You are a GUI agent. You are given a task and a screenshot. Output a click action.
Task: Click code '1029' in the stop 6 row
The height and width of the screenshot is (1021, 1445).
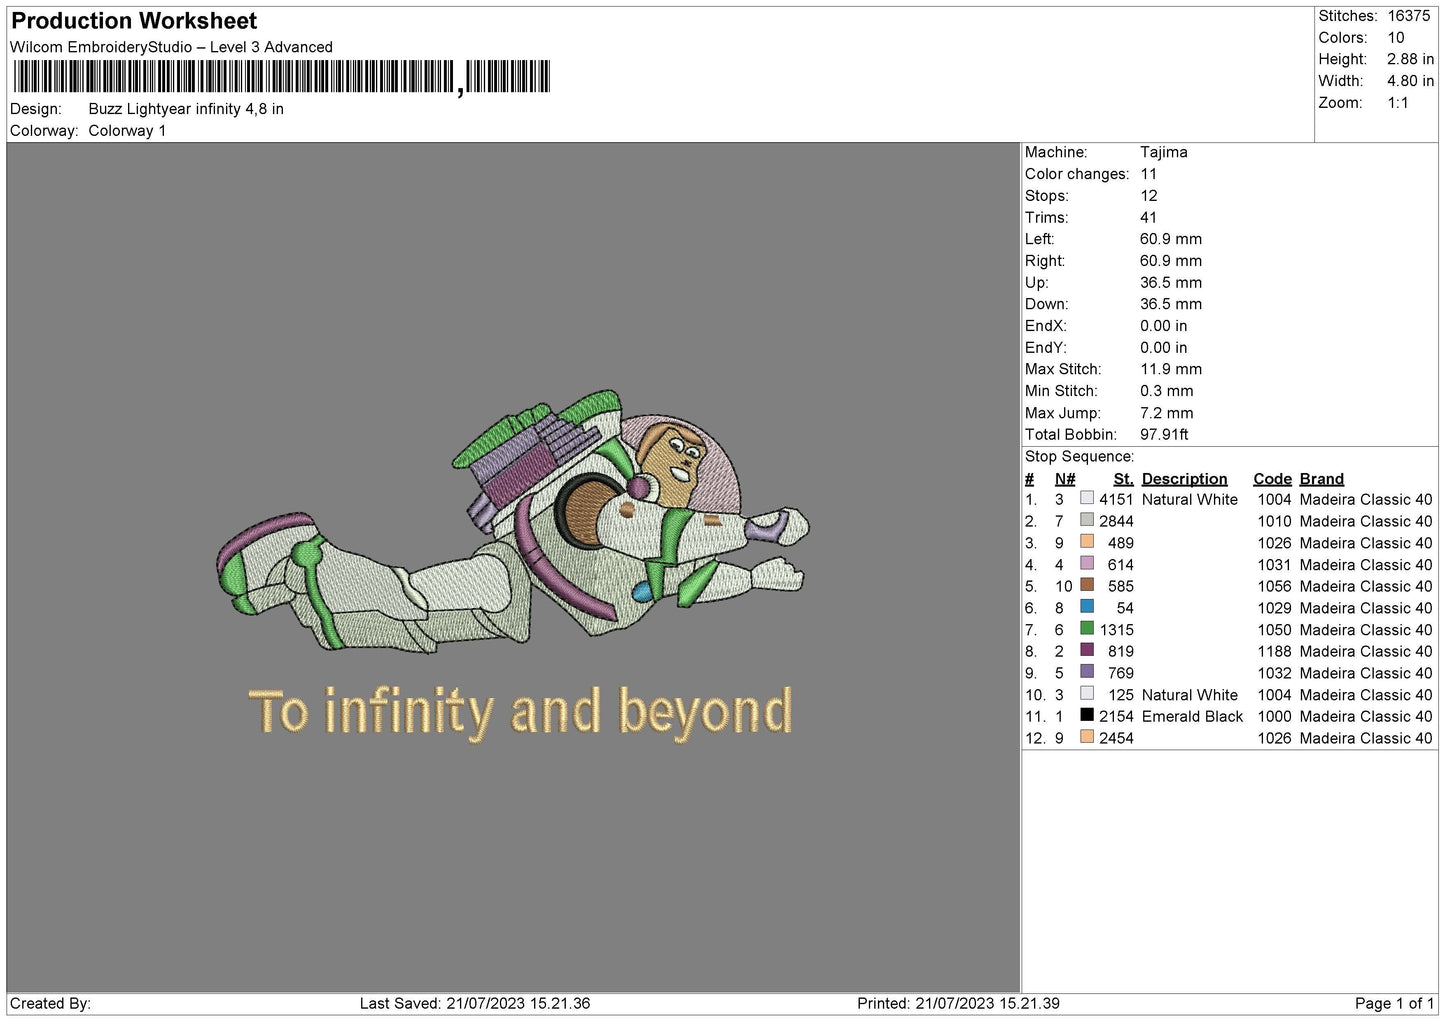(1274, 608)
